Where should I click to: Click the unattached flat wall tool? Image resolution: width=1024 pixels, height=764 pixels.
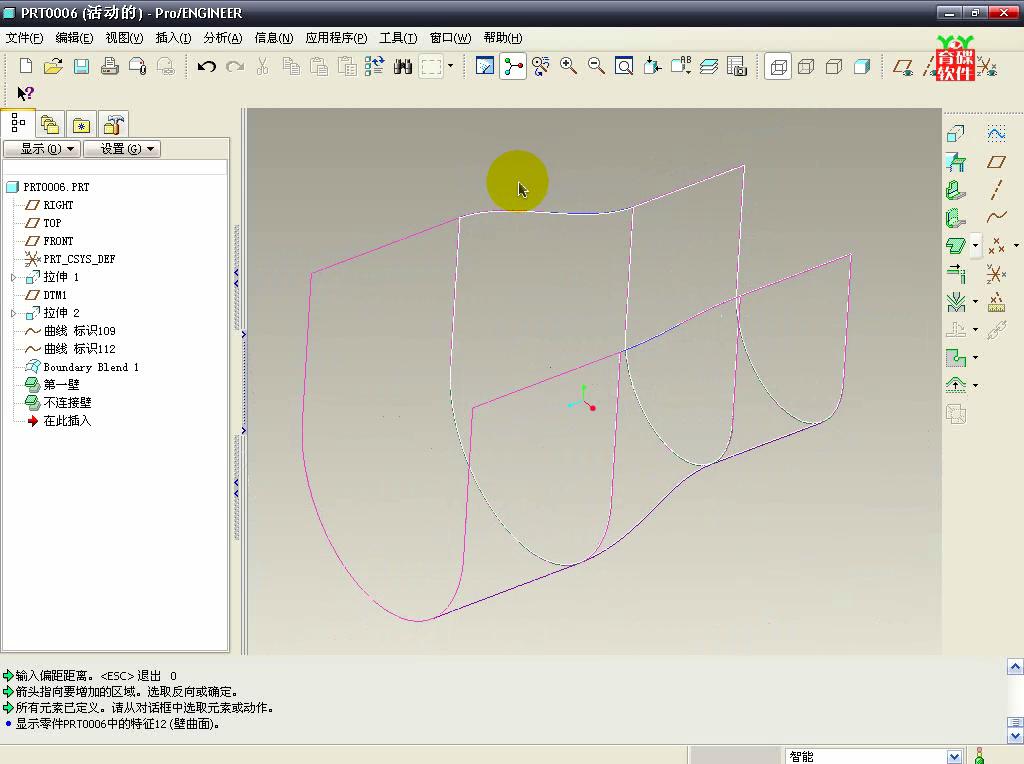(955, 246)
